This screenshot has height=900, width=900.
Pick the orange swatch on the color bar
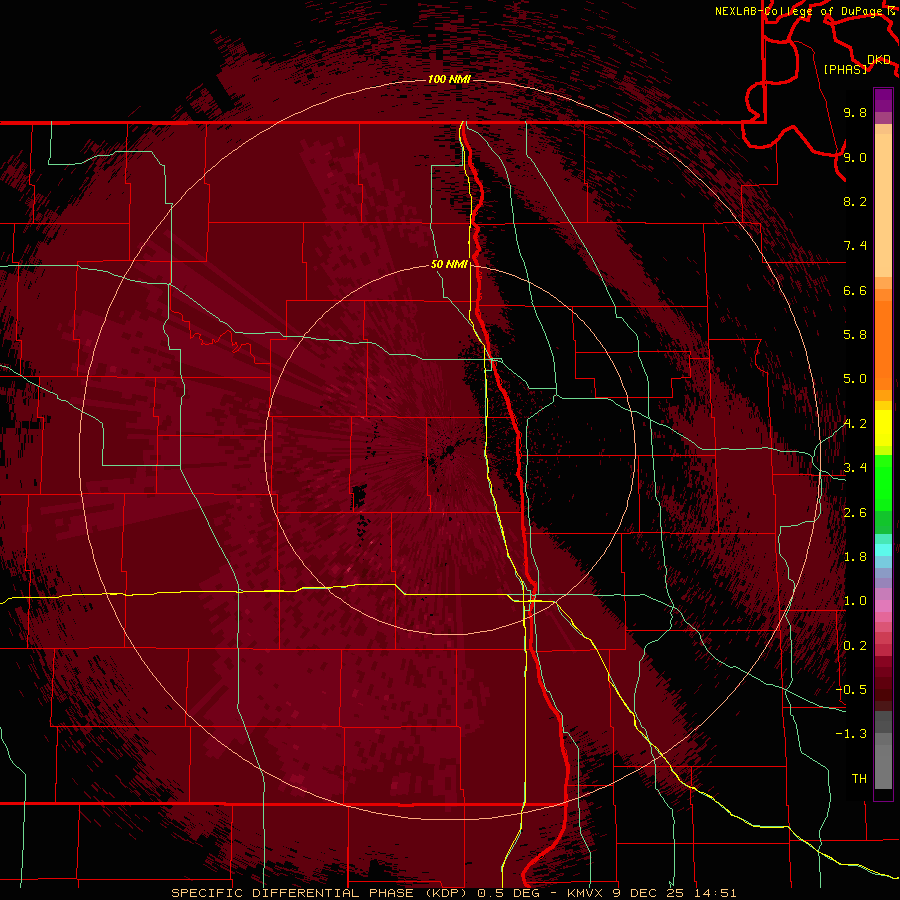click(x=883, y=344)
